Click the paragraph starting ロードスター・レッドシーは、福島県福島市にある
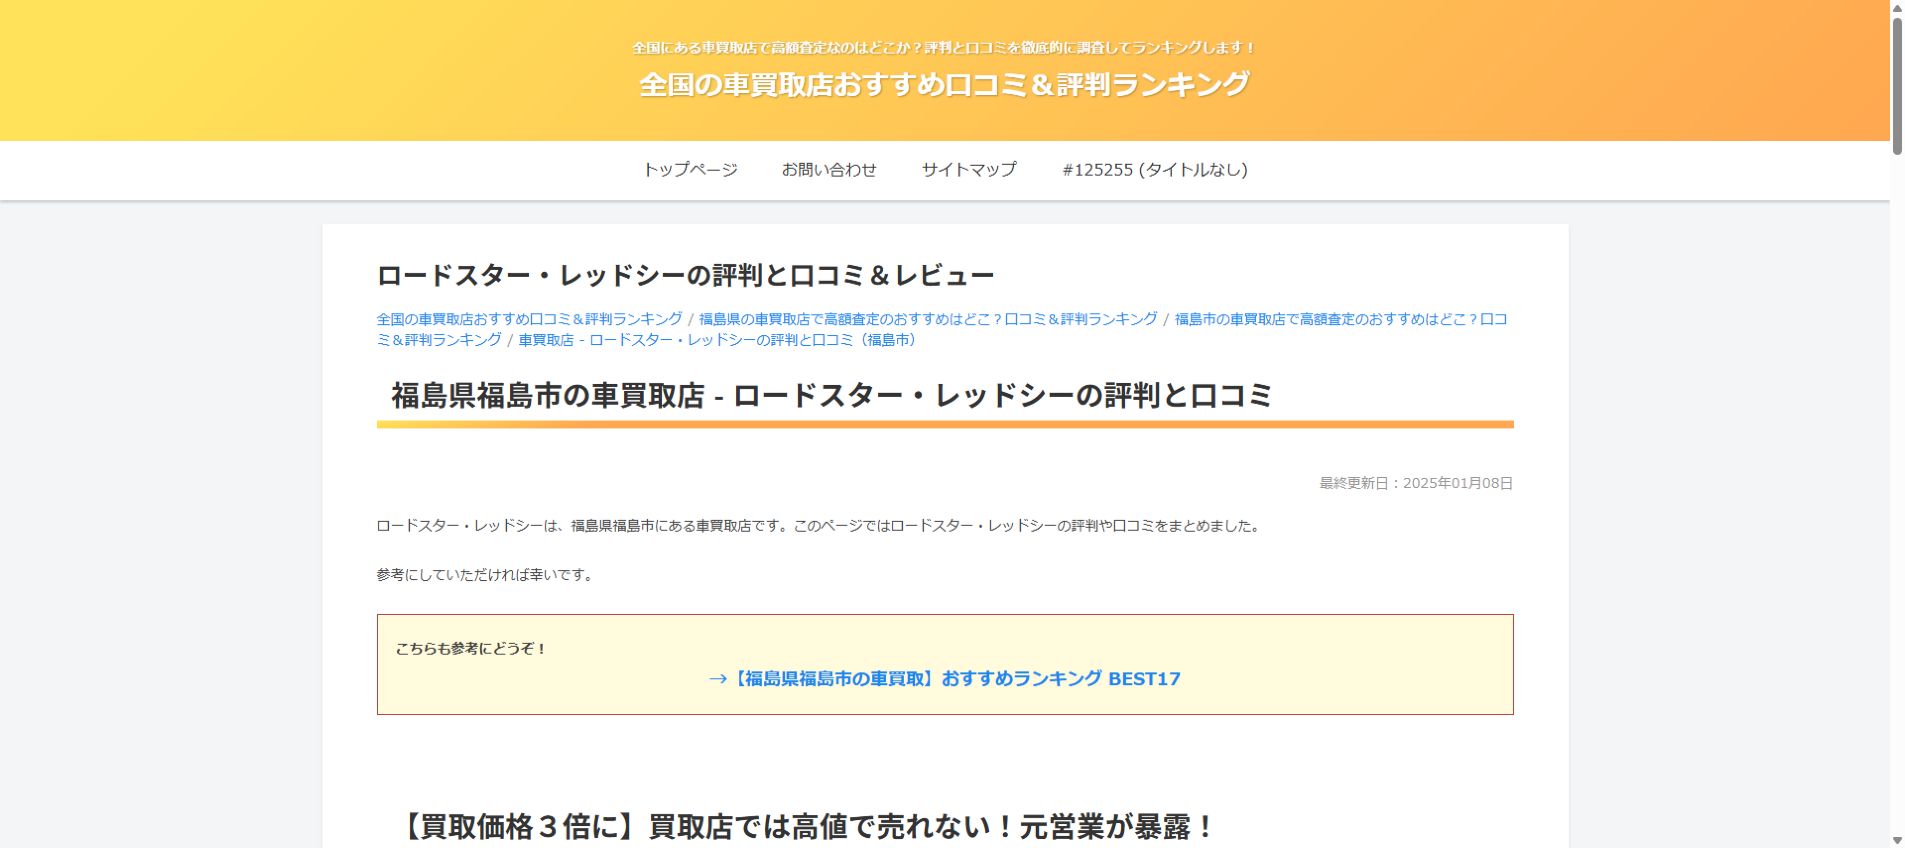 [x=820, y=526]
